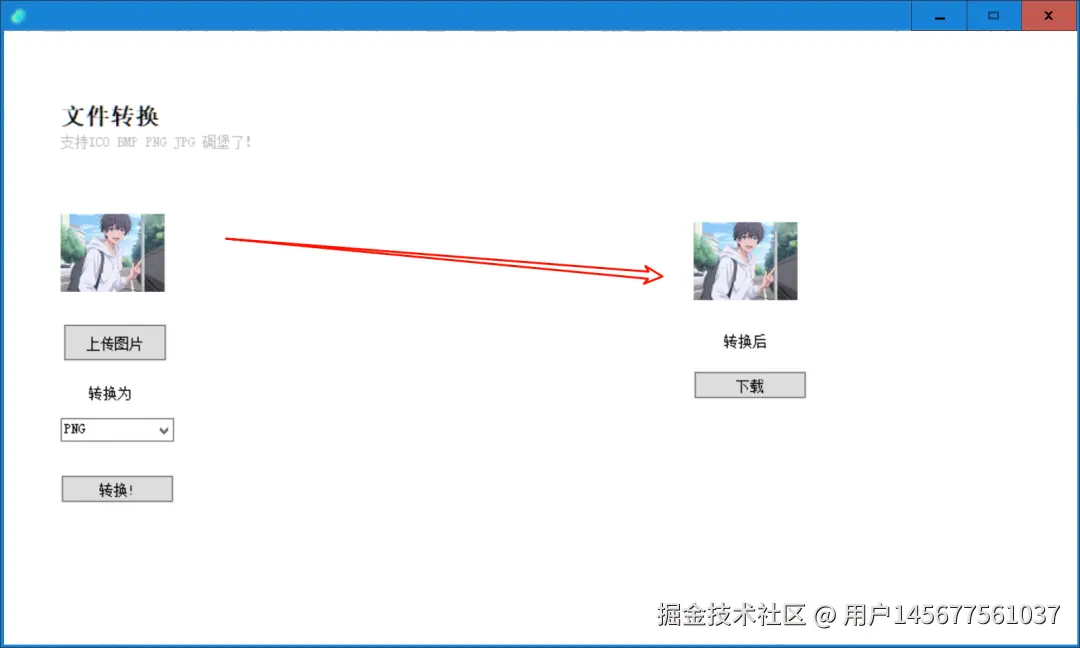The image size is (1080, 648).
Task: Start conversion with the 转换! button
Action: [x=117, y=489]
